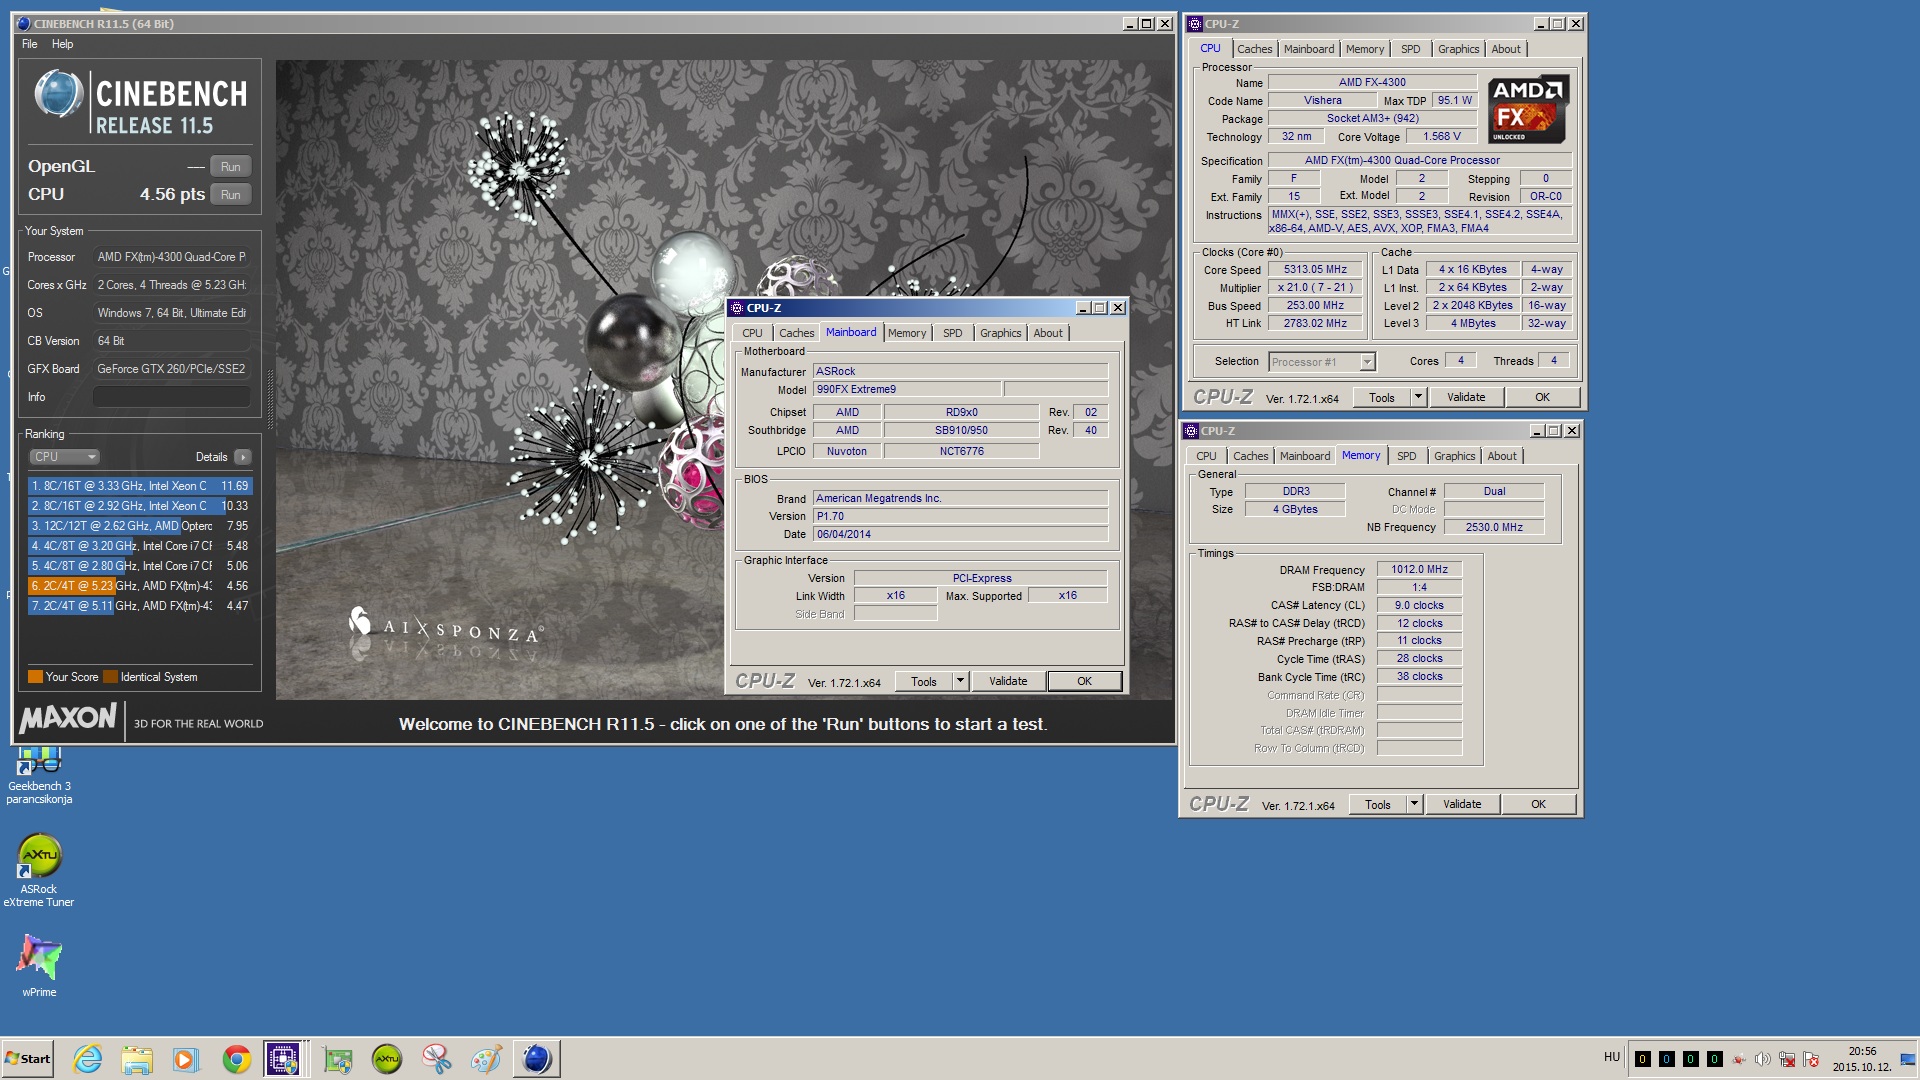Click the blue zero core-monitor tray icon
The image size is (1920, 1080).
pos(1667,1059)
